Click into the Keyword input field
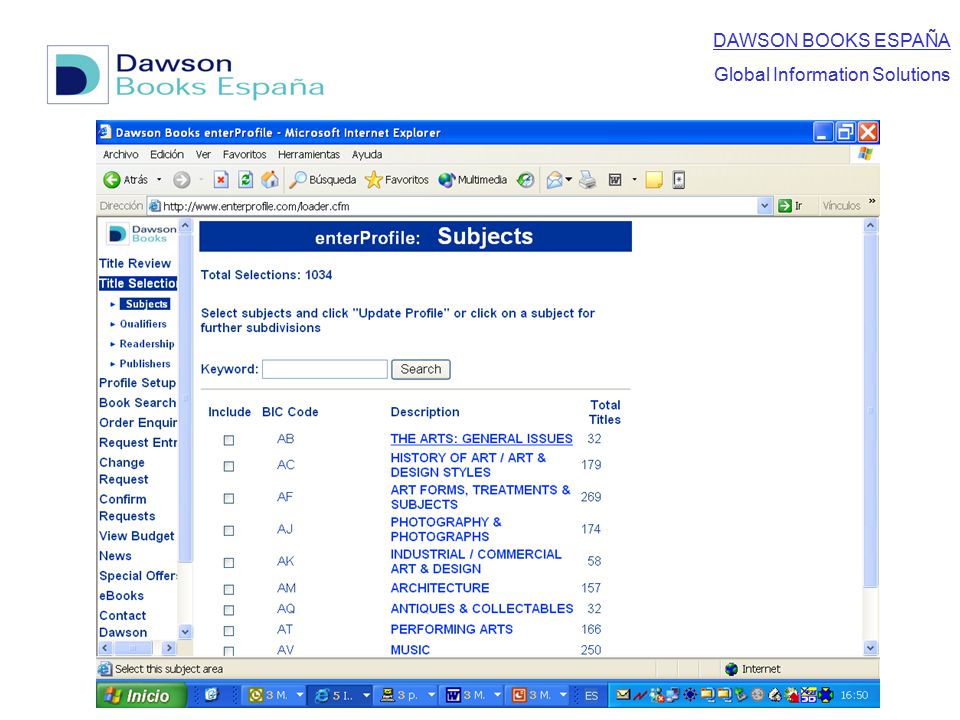The height and width of the screenshot is (720, 960). click(x=325, y=369)
